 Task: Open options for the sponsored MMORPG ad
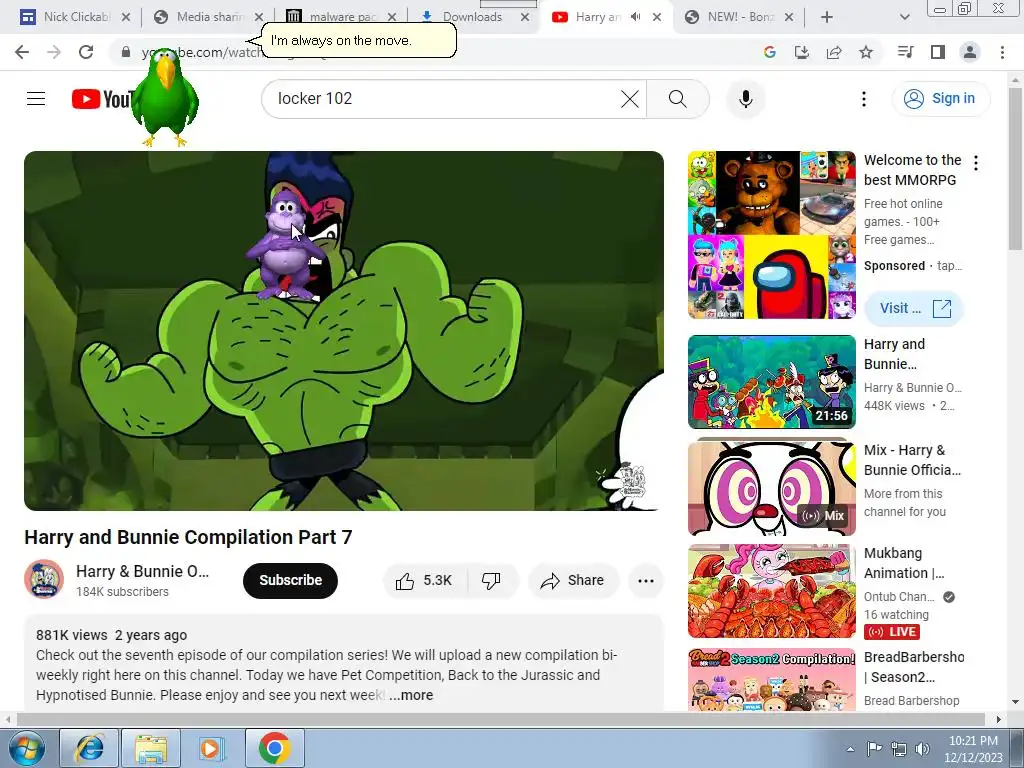(x=976, y=163)
